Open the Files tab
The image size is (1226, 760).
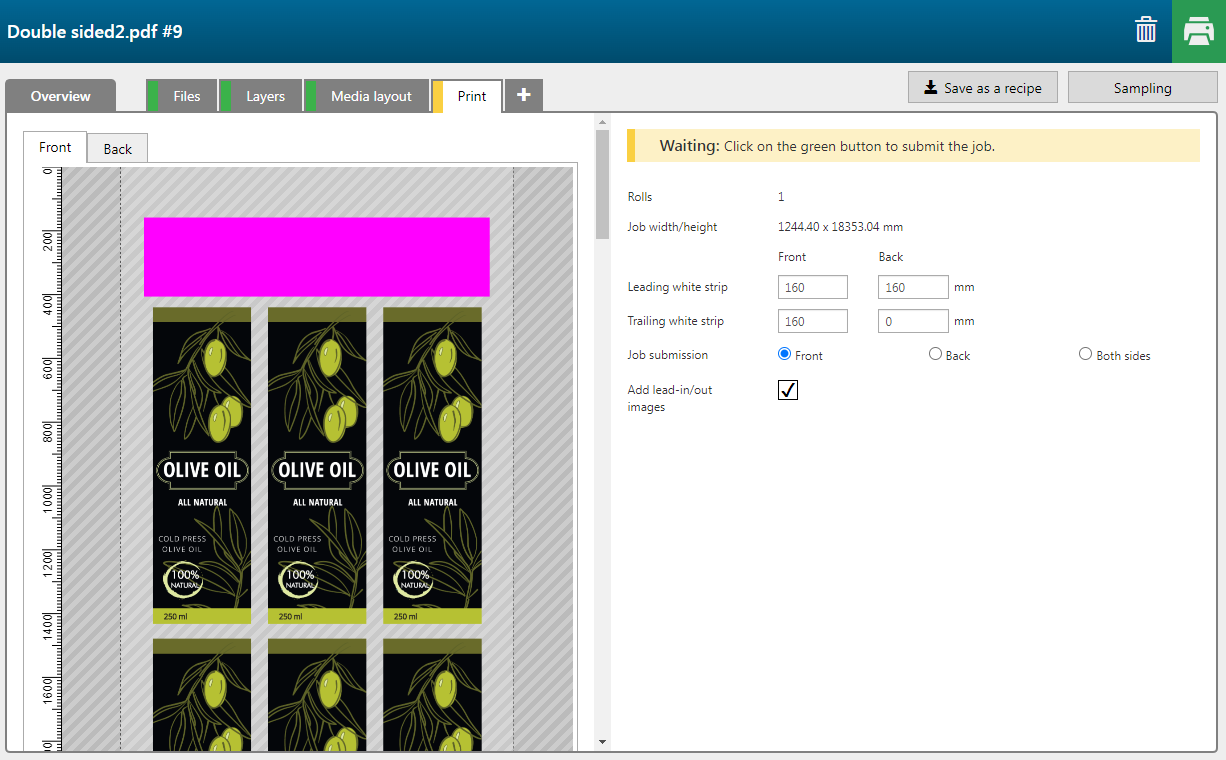[186, 97]
